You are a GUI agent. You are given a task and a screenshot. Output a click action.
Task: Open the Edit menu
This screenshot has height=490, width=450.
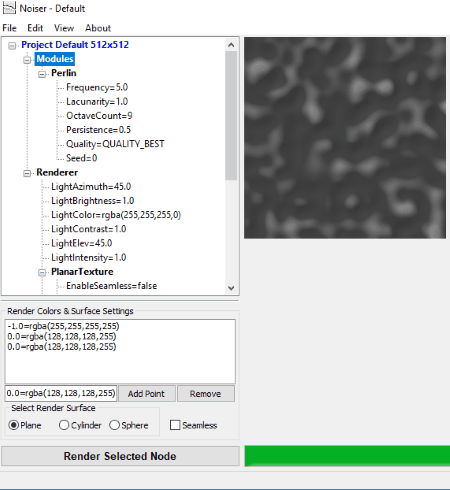[x=35, y=28]
